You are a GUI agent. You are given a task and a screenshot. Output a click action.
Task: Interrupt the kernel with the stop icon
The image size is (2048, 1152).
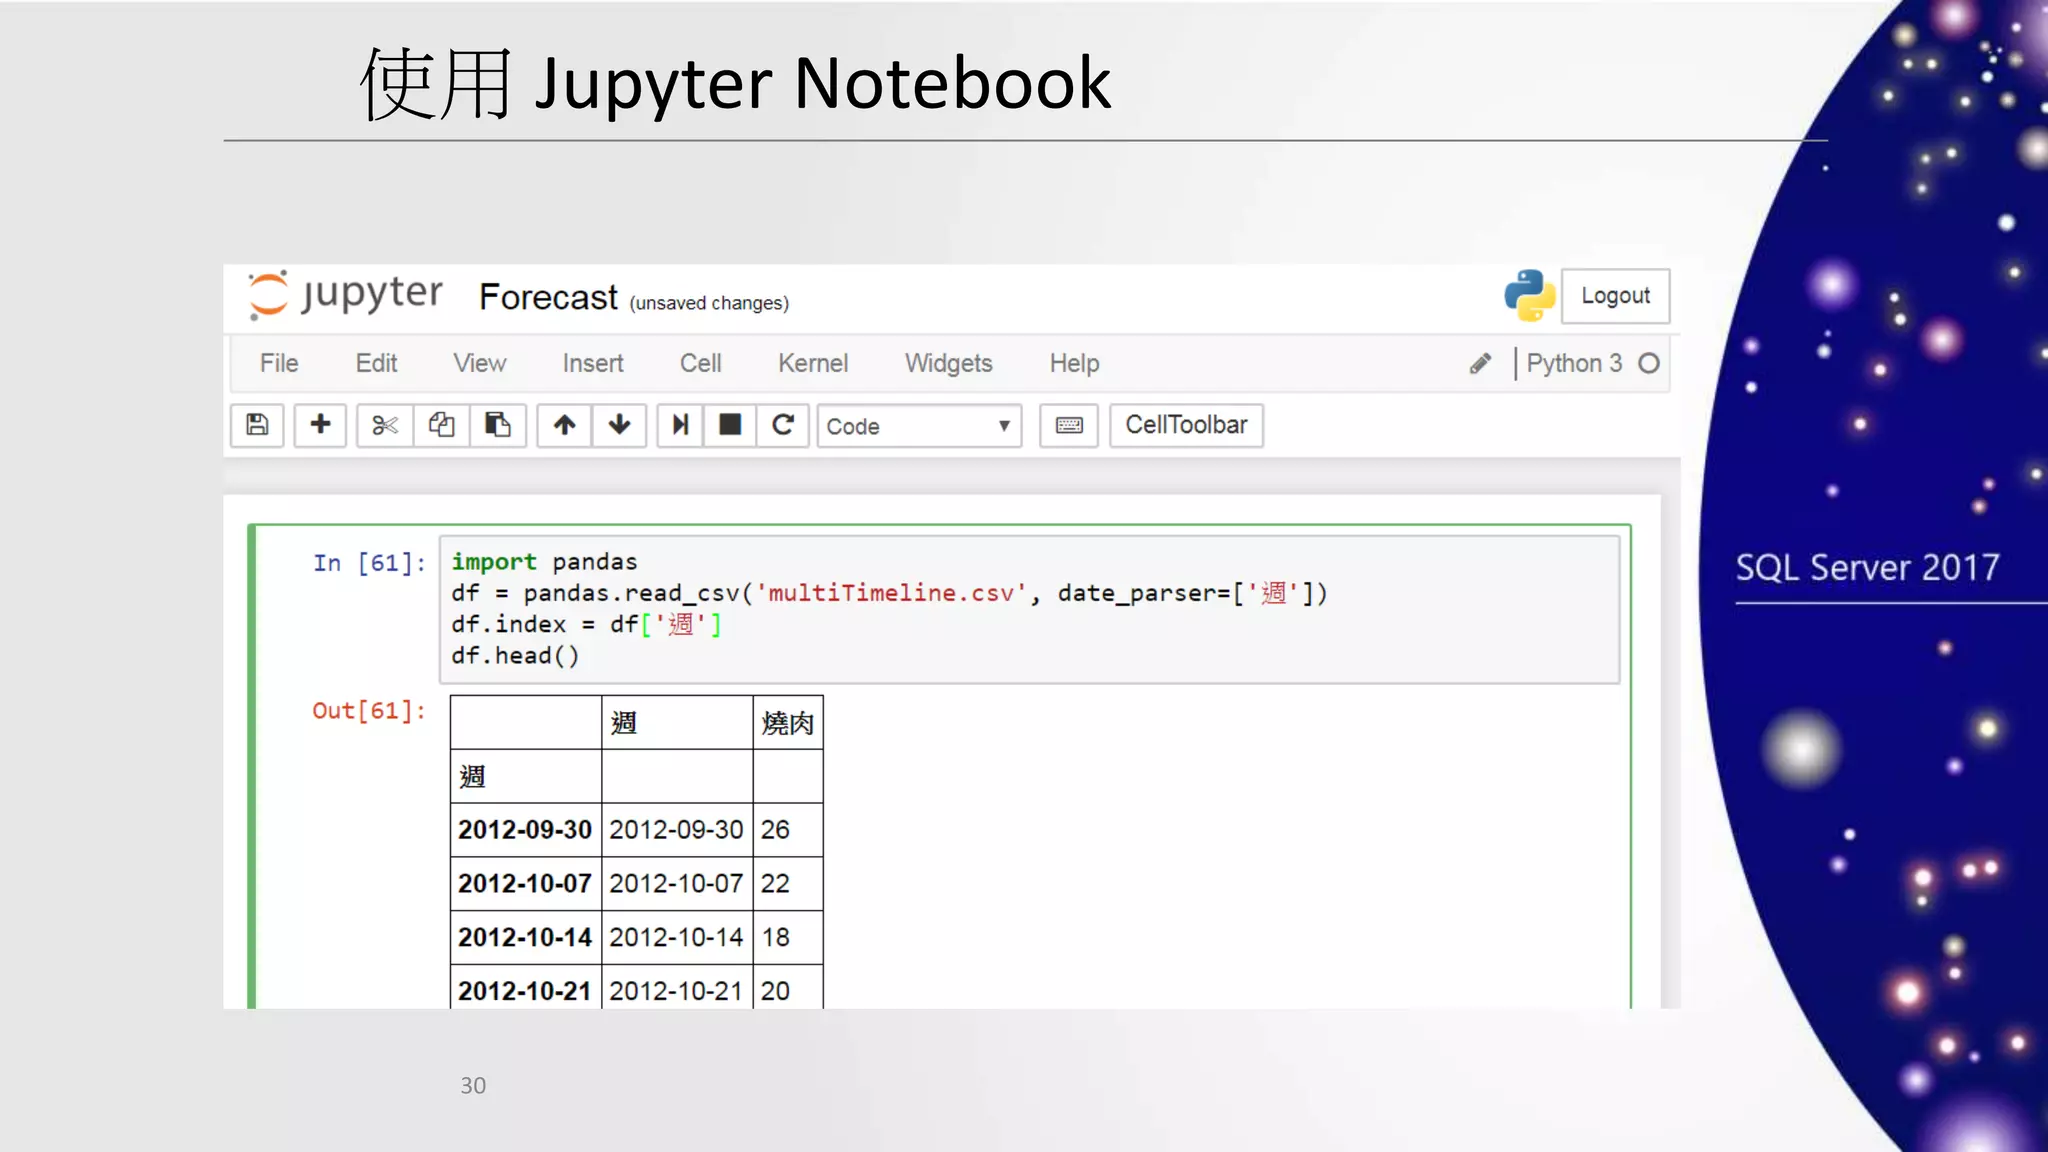730,425
